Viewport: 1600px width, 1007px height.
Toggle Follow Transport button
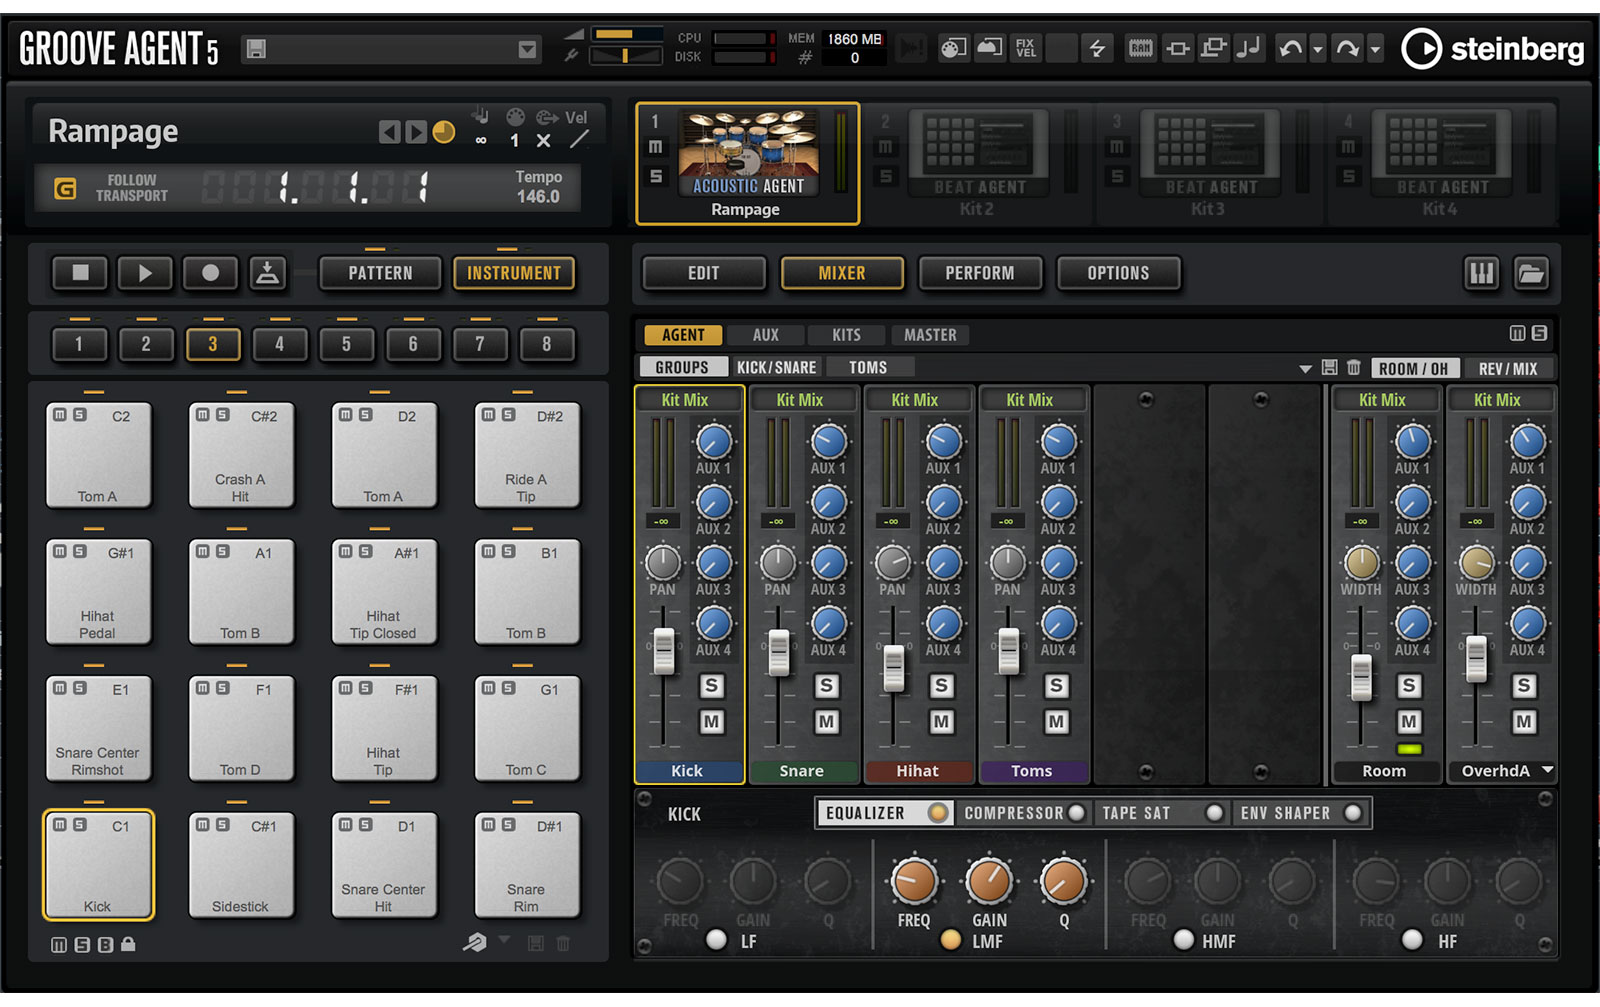pos(65,188)
